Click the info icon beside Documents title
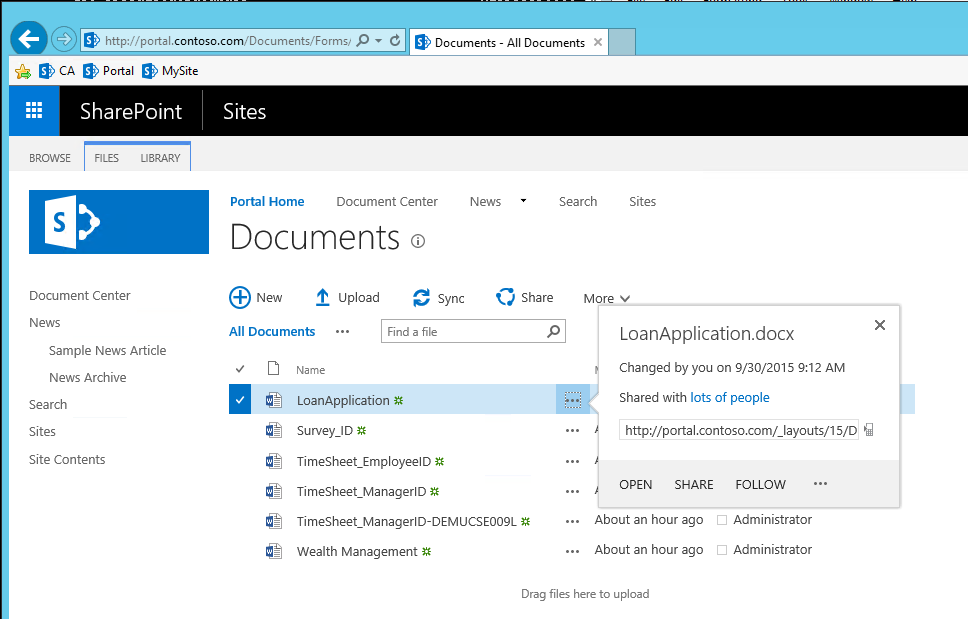Viewport: 968px width, 619px height. (418, 241)
